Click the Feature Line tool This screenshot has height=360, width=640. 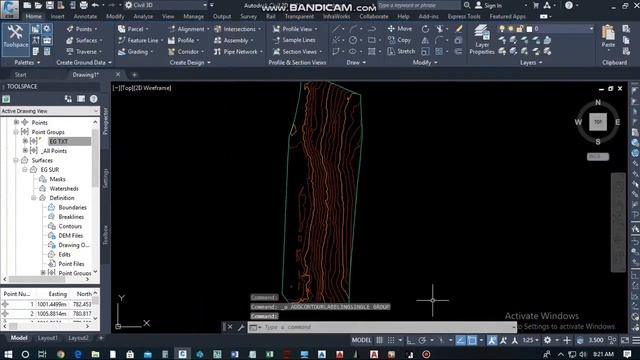pyautogui.click(x=140, y=40)
